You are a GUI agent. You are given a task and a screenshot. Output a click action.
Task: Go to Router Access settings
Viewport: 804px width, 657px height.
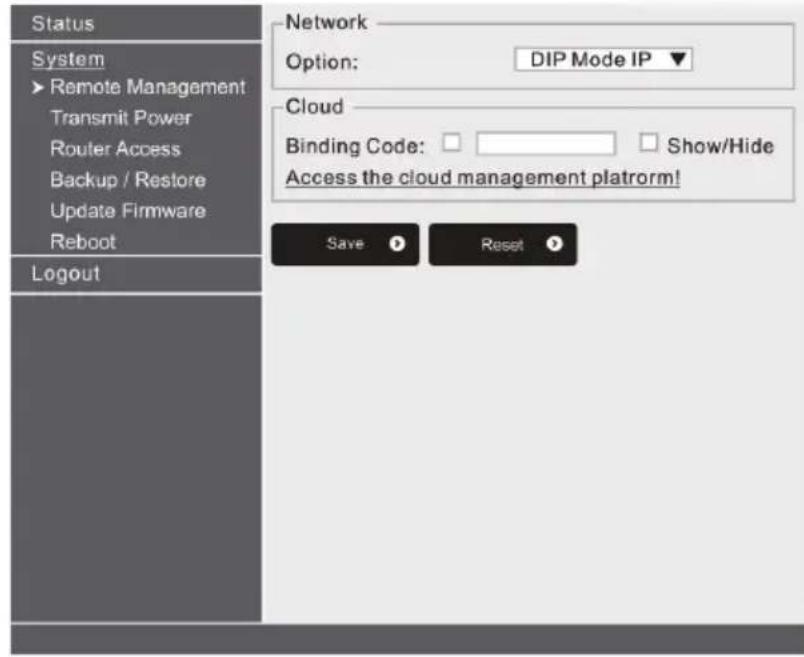point(115,149)
